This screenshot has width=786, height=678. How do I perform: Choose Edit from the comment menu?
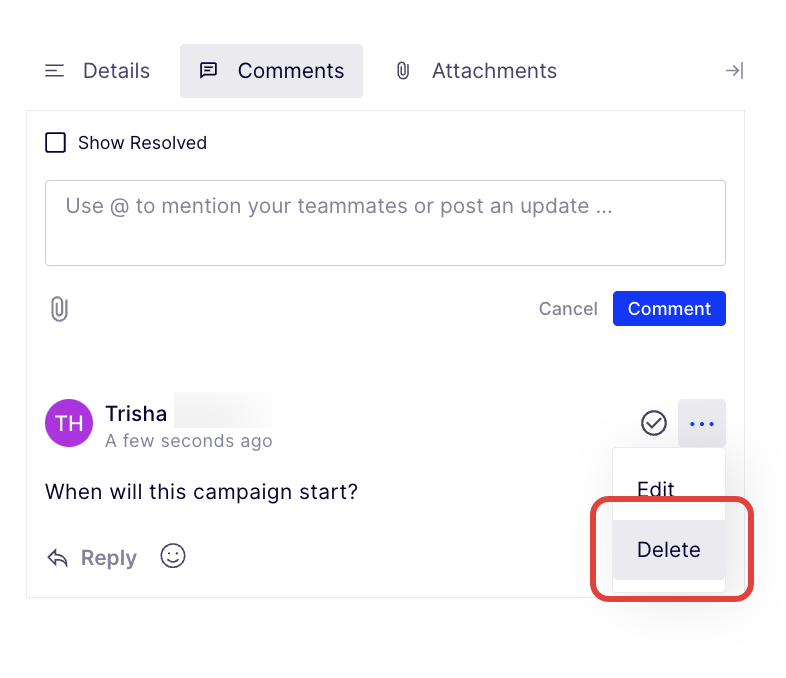(x=656, y=489)
